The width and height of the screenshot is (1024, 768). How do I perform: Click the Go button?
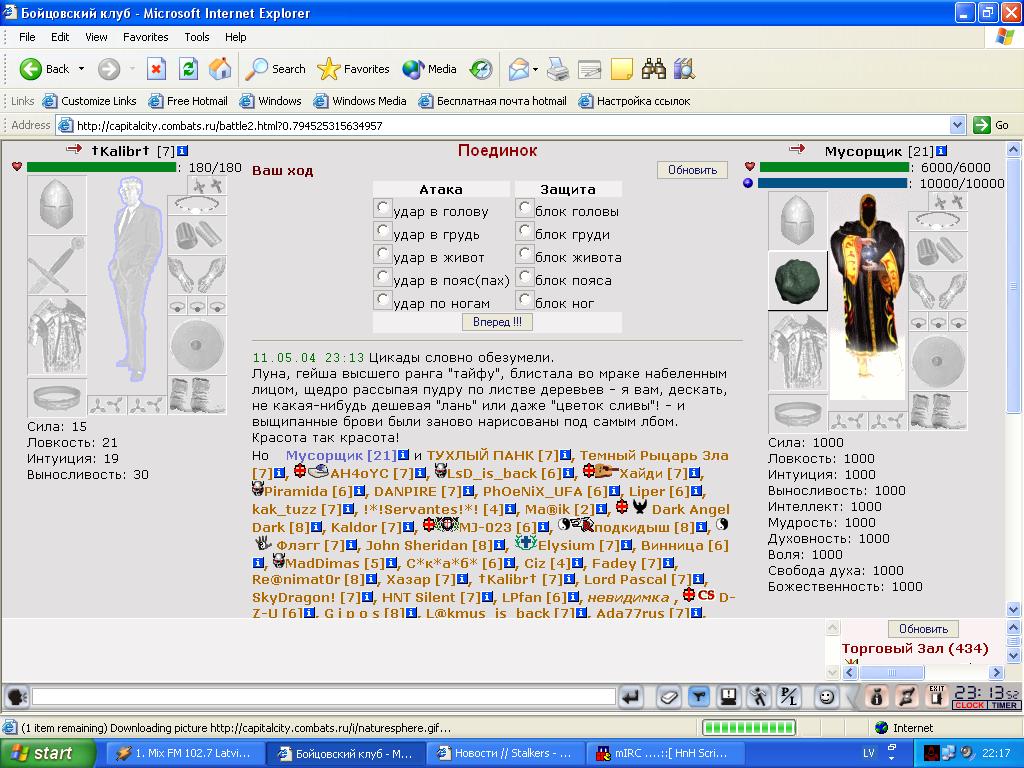point(991,125)
